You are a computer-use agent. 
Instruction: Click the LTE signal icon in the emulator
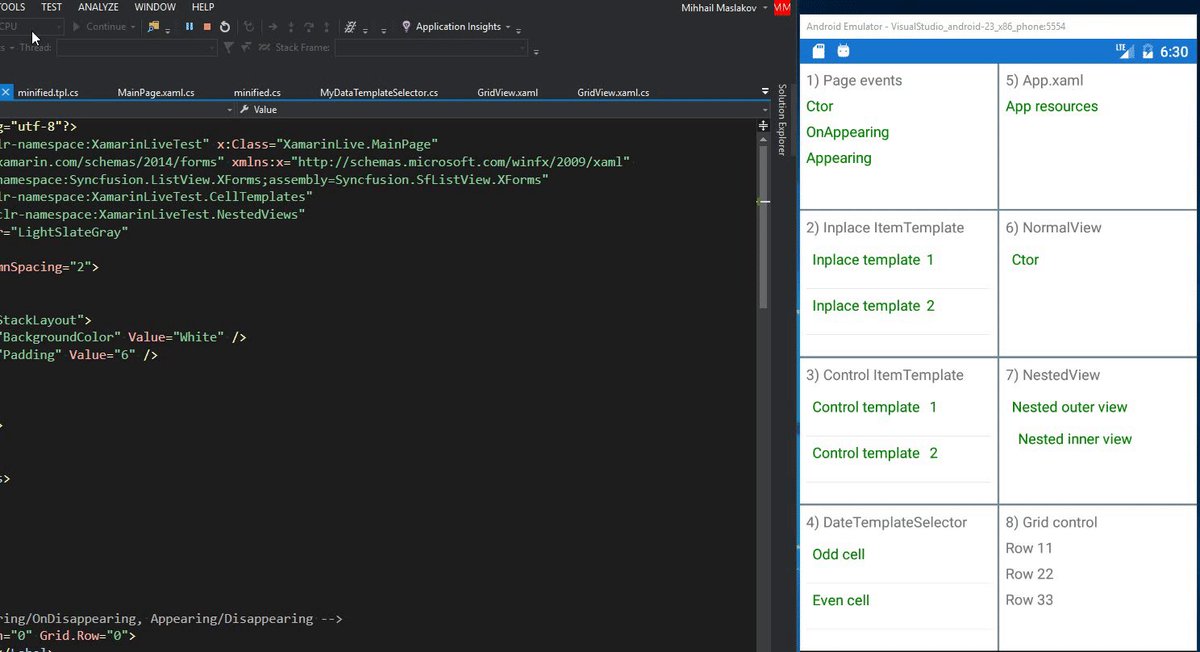click(x=1123, y=50)
